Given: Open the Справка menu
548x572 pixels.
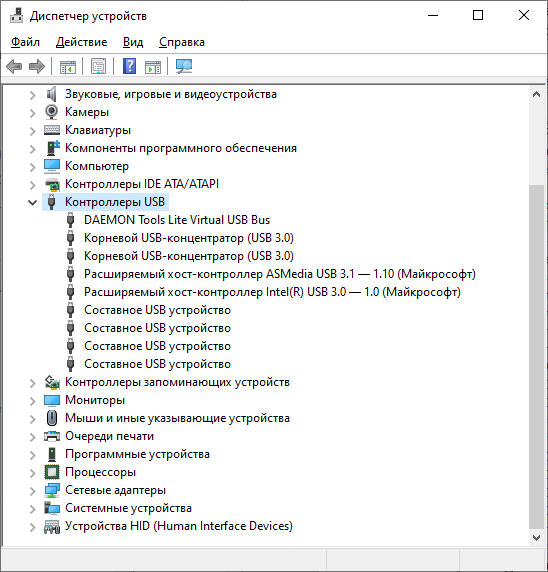Looking at the screenshot, I should (x=182, y=42).
